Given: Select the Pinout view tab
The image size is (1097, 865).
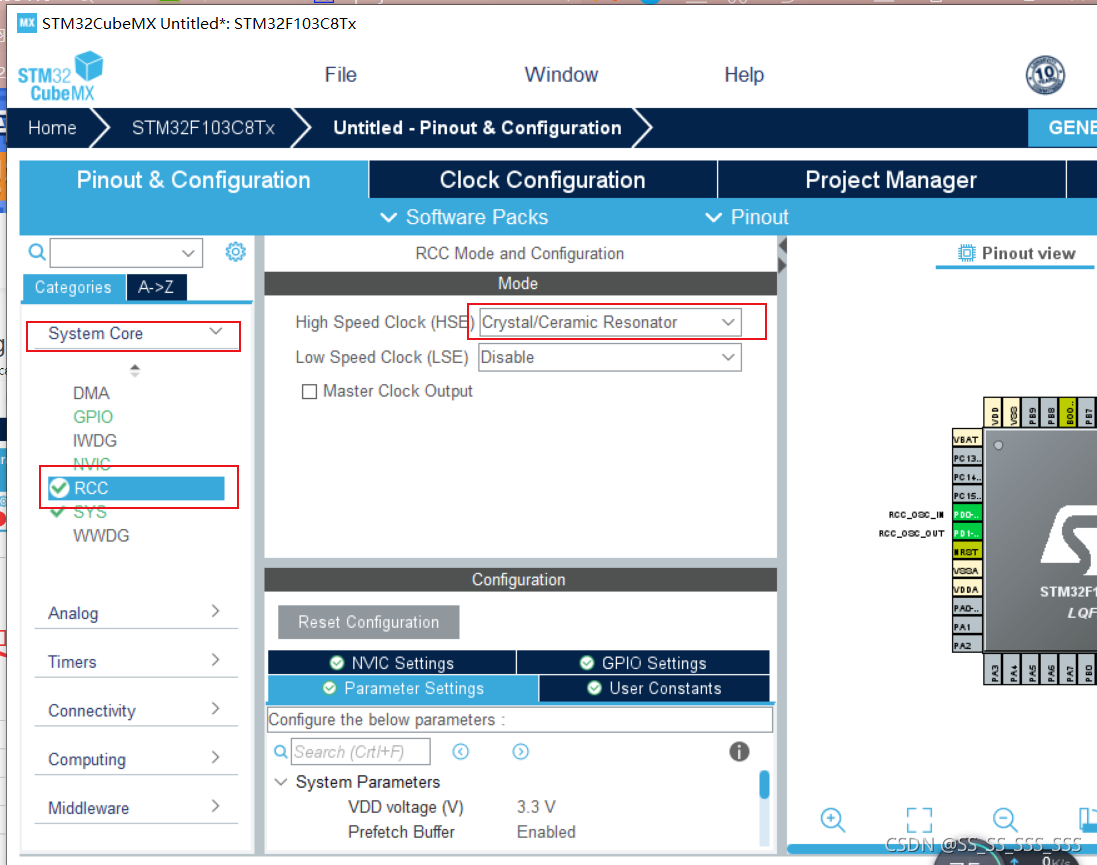Looking at the screenshot, I should pyautogui.click(x=1016, y=253).
